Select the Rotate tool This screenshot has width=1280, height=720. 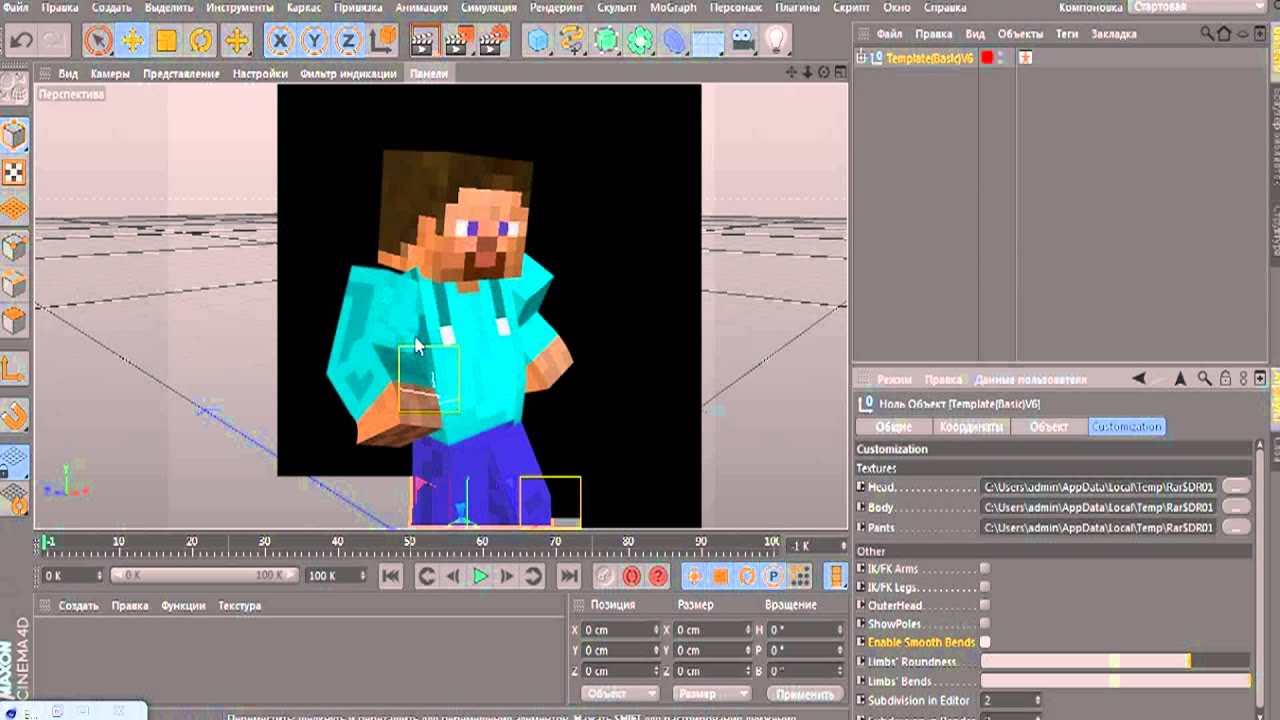click(x=201, y=41)
